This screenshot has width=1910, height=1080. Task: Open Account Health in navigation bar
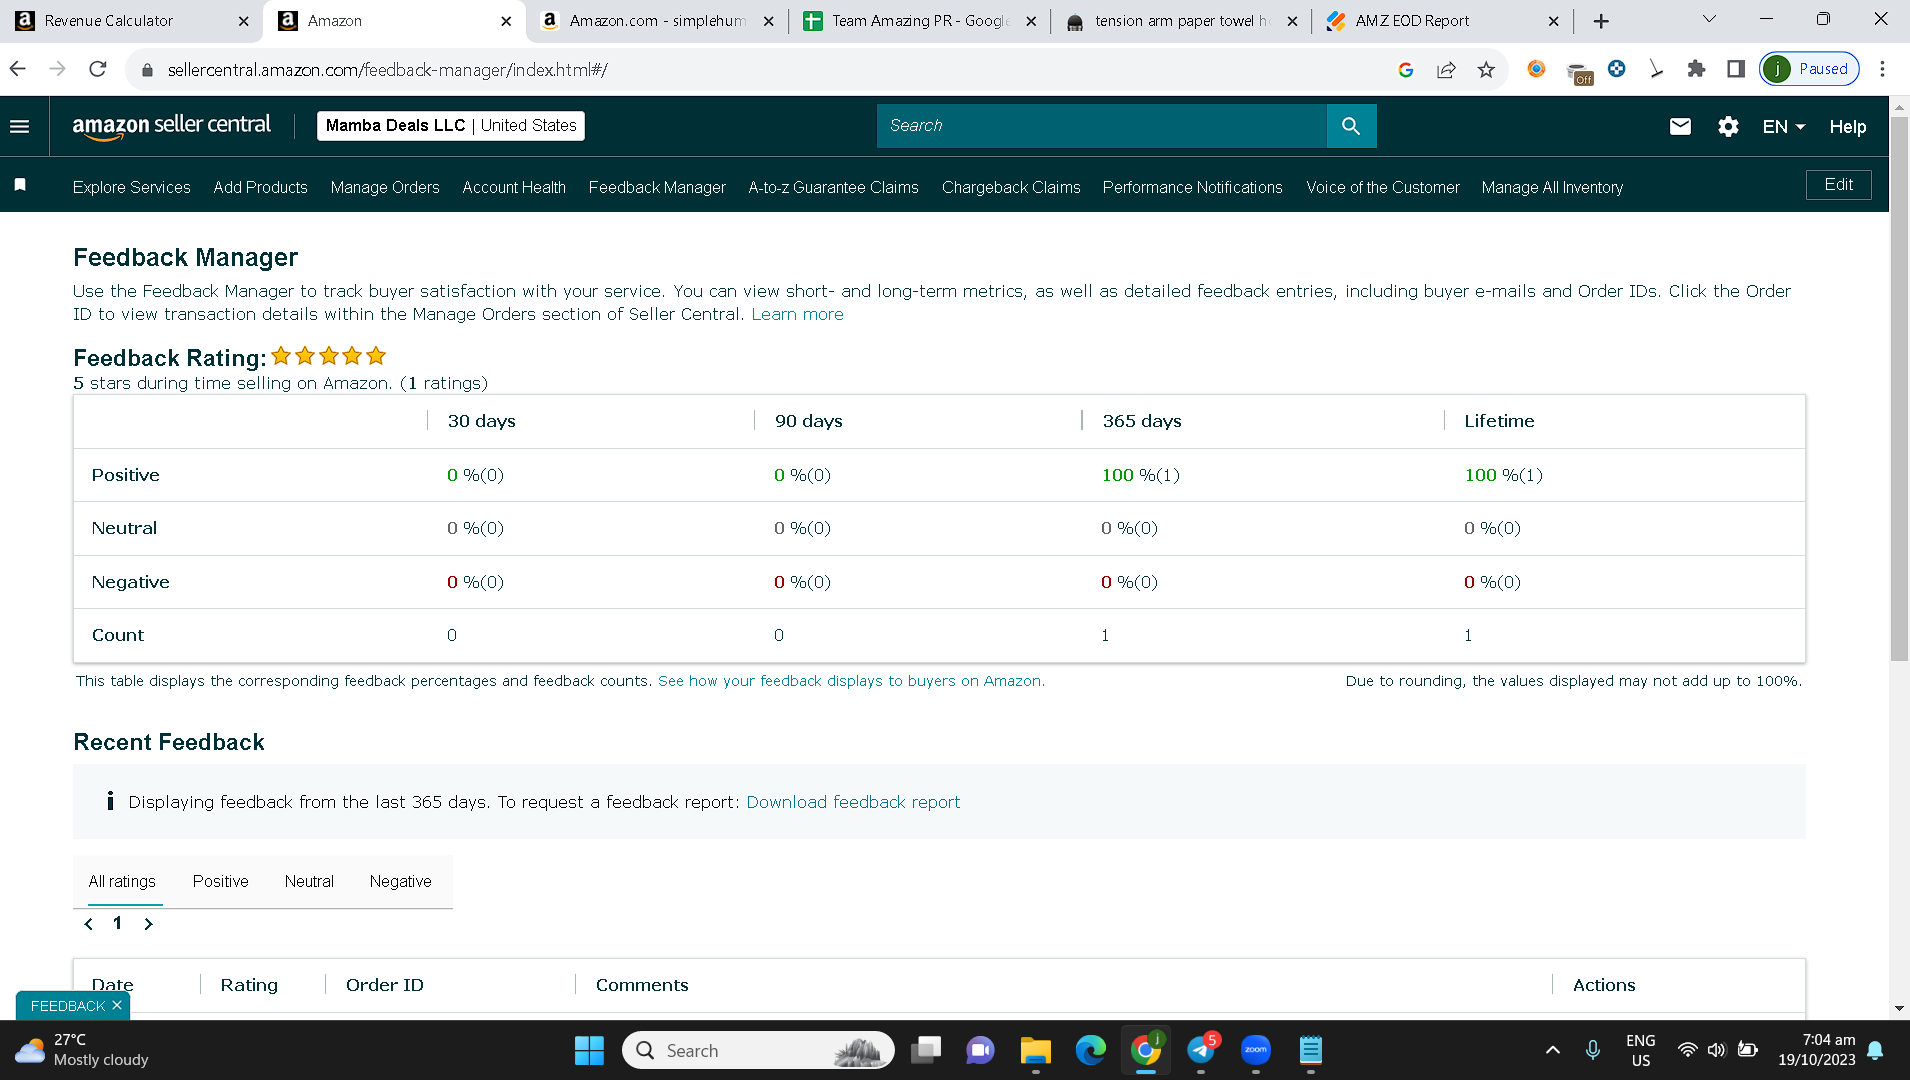(x=514, y=187)
